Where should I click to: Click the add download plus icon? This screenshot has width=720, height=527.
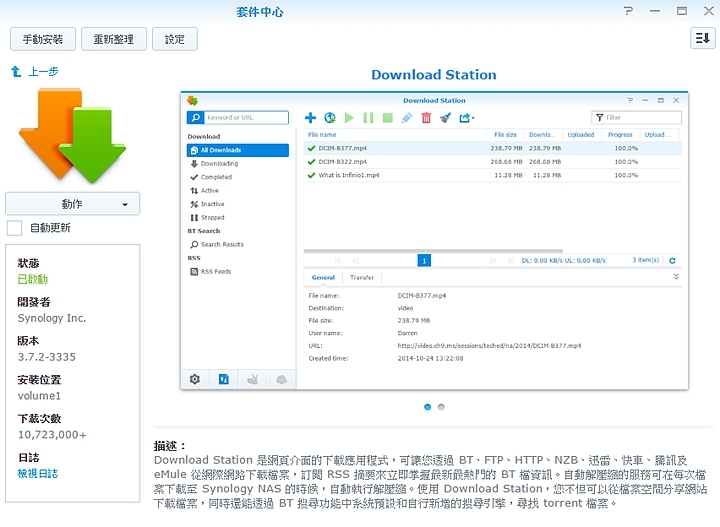pyautogui.click(x=310, y=118)
